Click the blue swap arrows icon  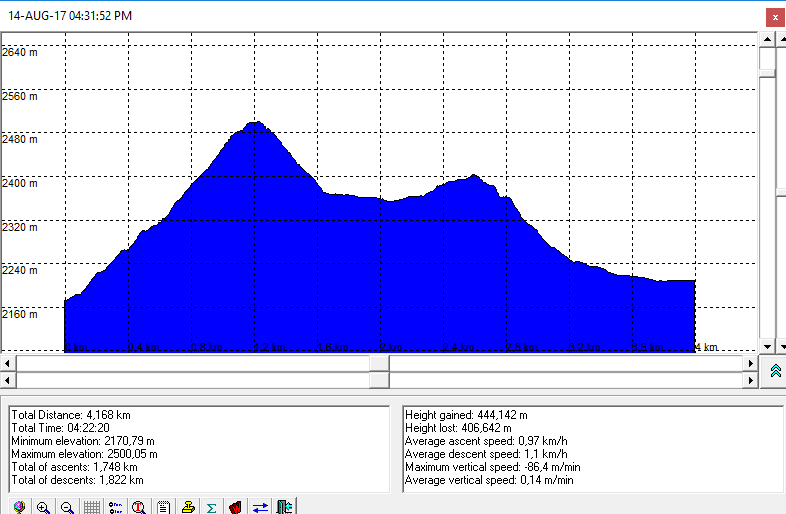(260, 507)
